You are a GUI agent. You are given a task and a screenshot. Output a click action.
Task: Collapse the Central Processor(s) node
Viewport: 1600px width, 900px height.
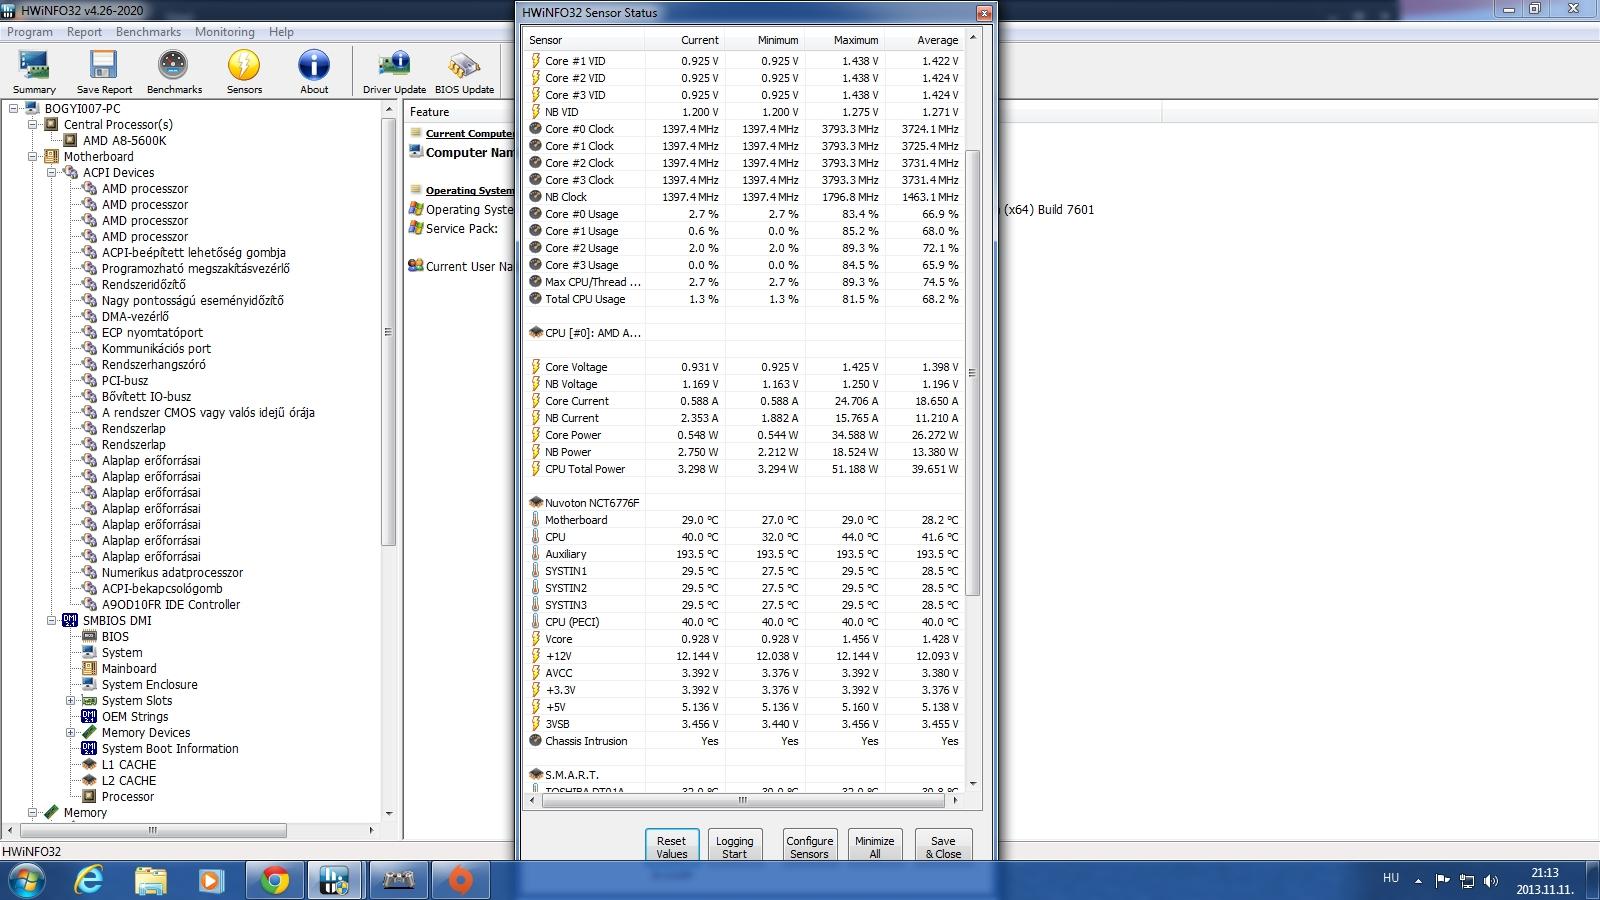coord(33,125)
